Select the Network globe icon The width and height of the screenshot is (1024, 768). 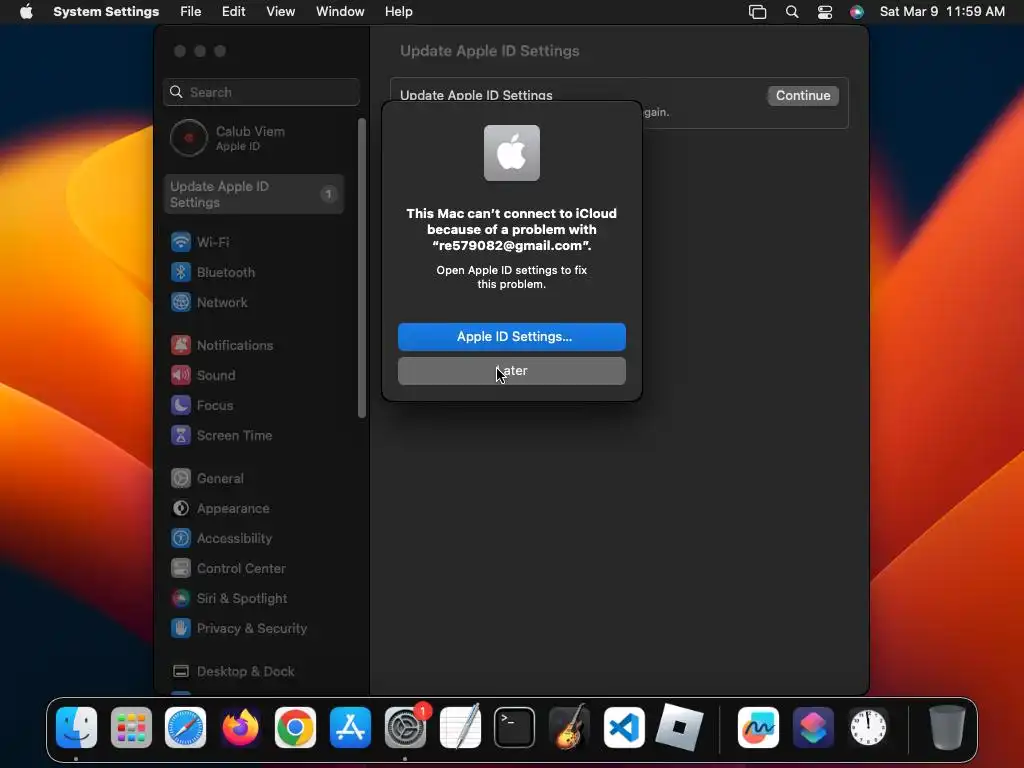click(x=181, y=302)
